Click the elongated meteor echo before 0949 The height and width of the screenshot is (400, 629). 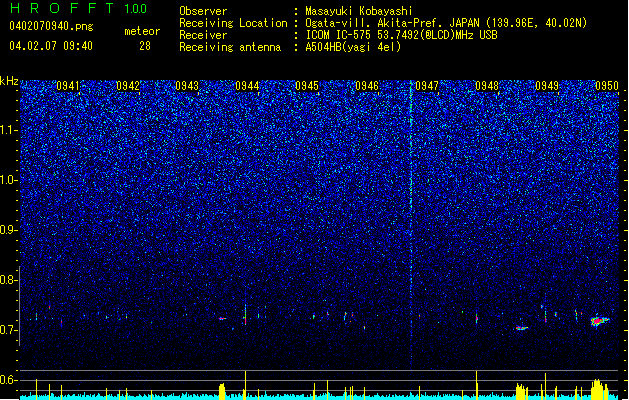521,328
